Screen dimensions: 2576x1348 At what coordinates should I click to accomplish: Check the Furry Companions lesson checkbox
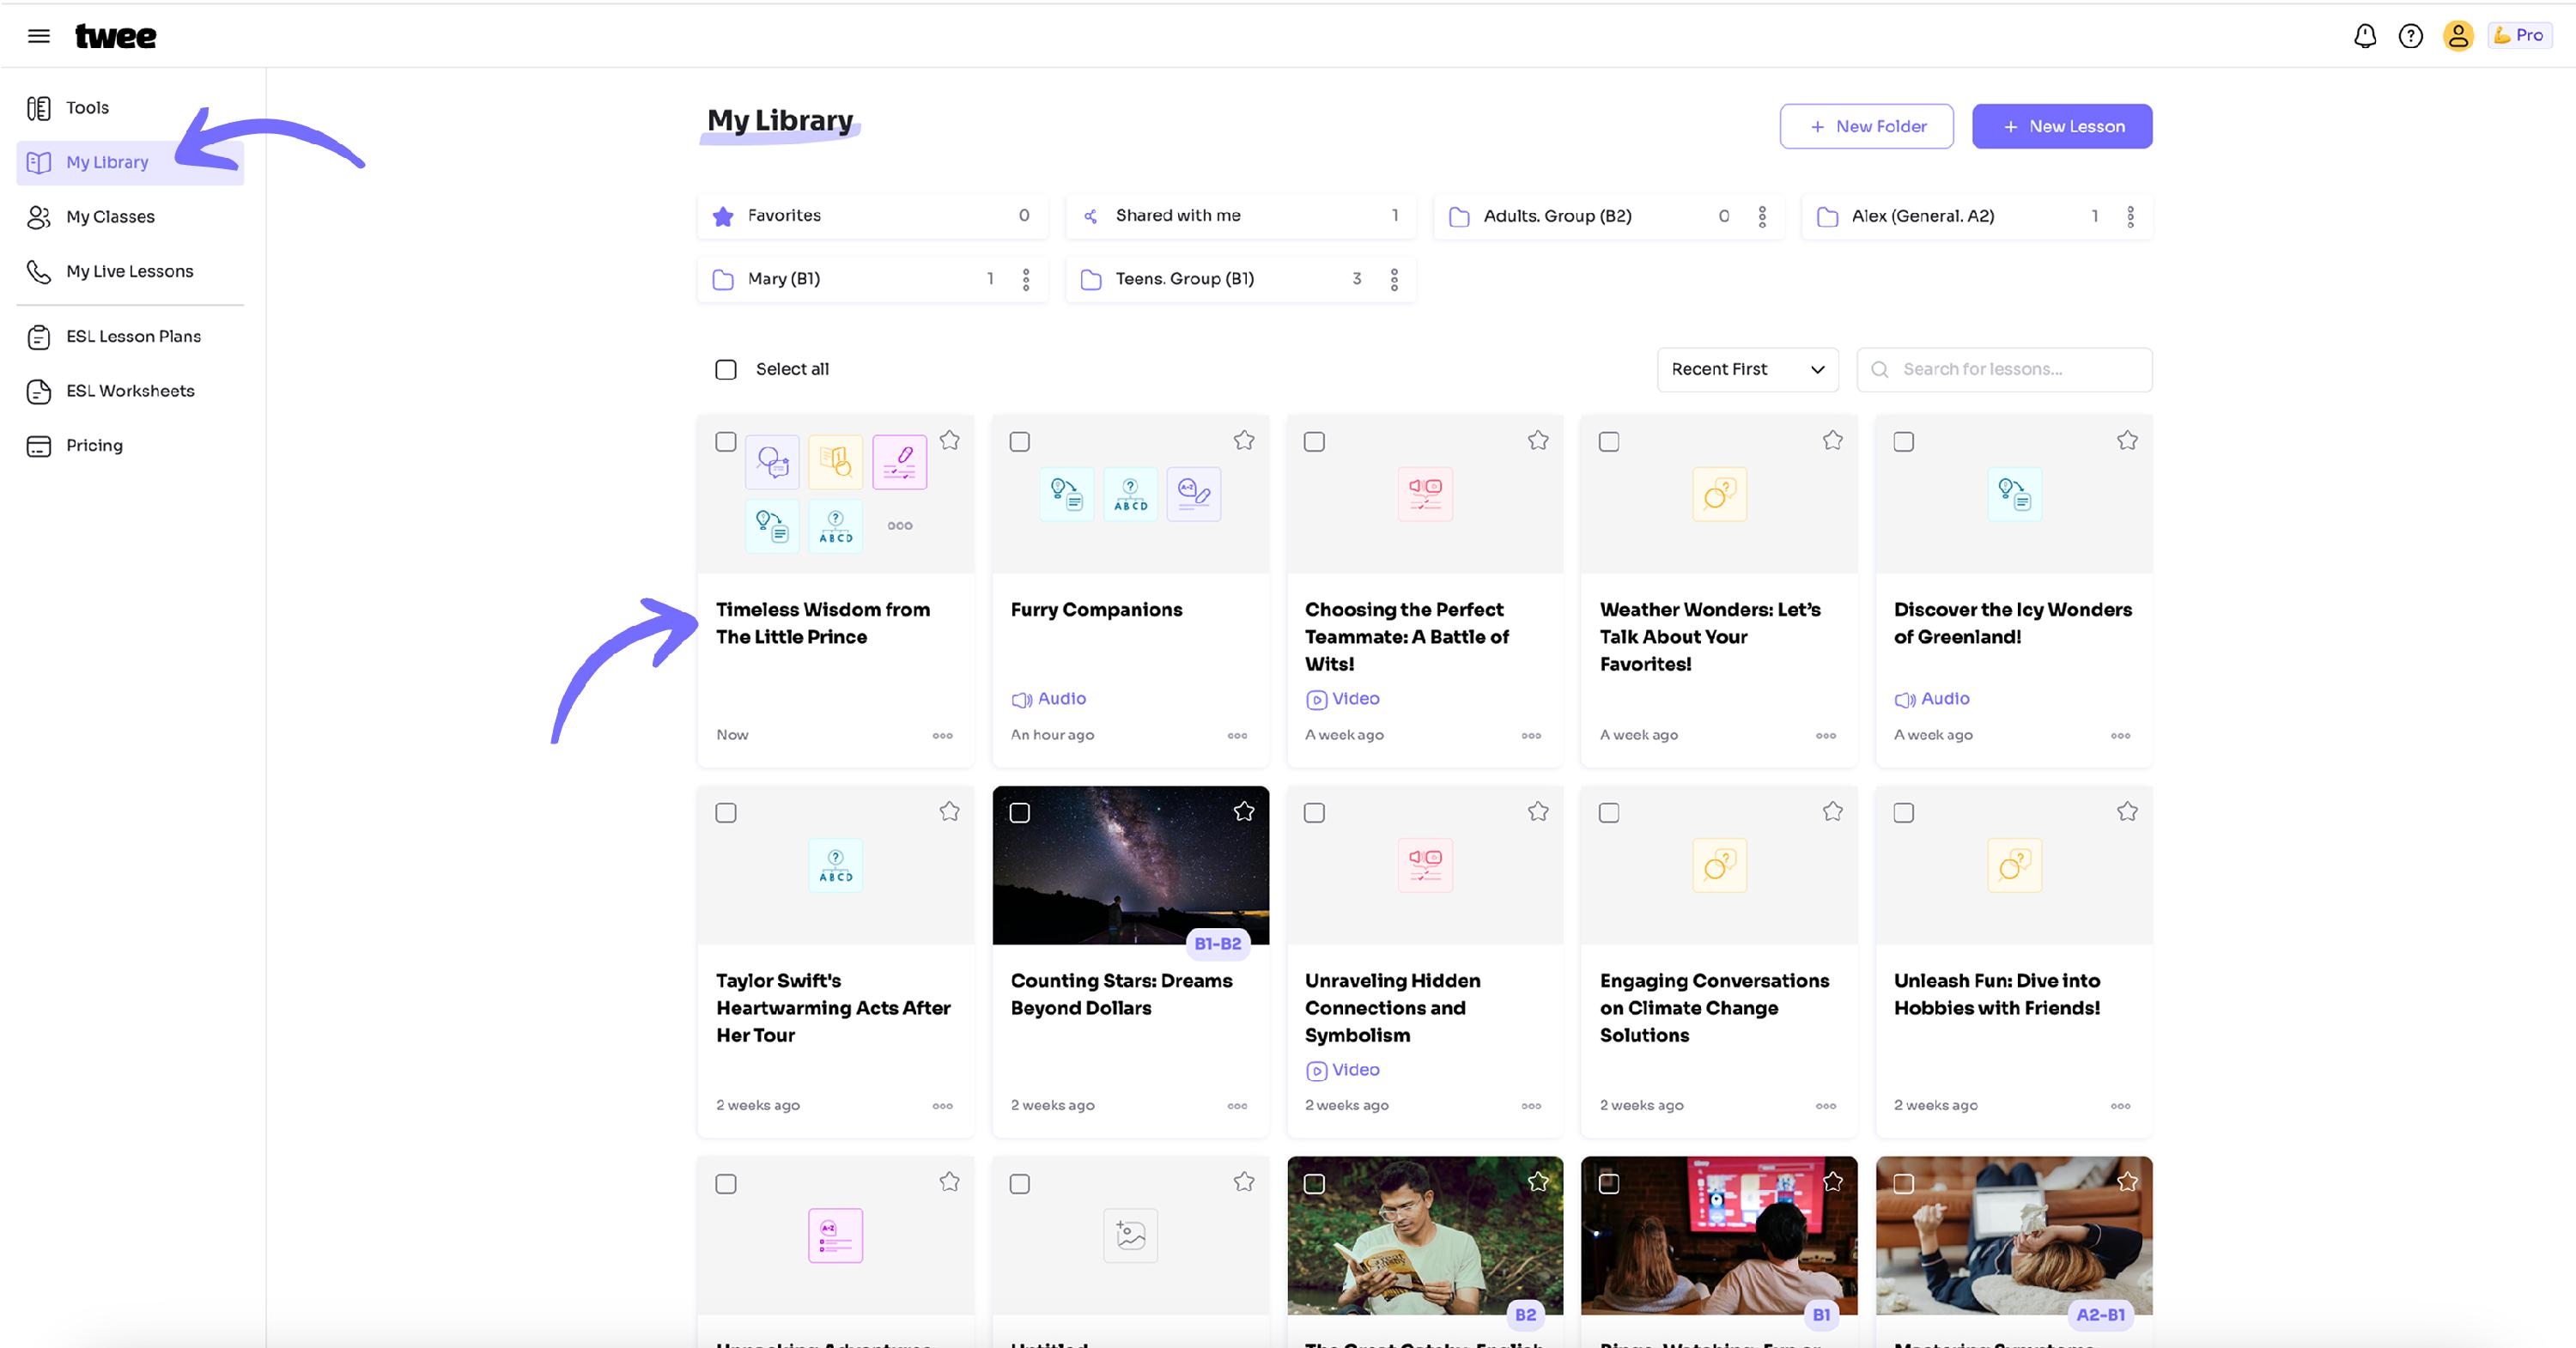[x=1020, y=442]
